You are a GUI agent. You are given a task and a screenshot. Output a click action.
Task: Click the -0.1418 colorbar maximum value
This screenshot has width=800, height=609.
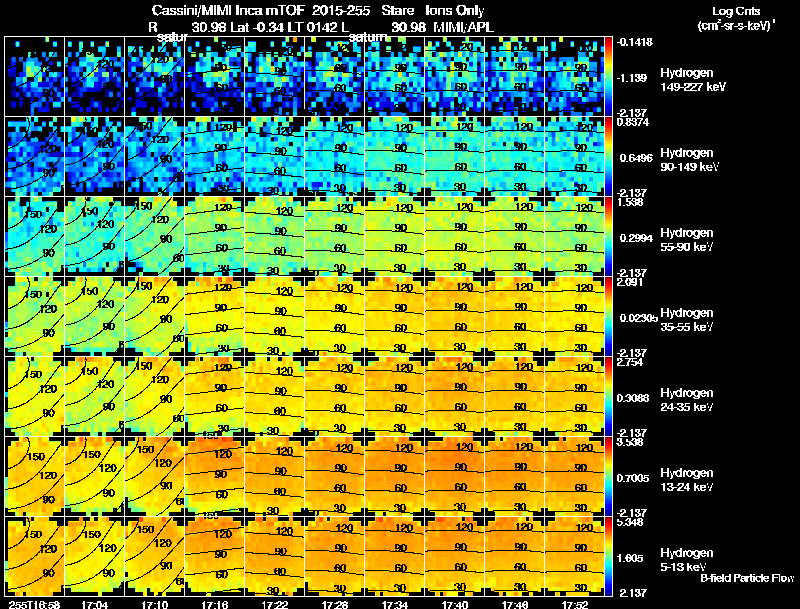point(635,42)
